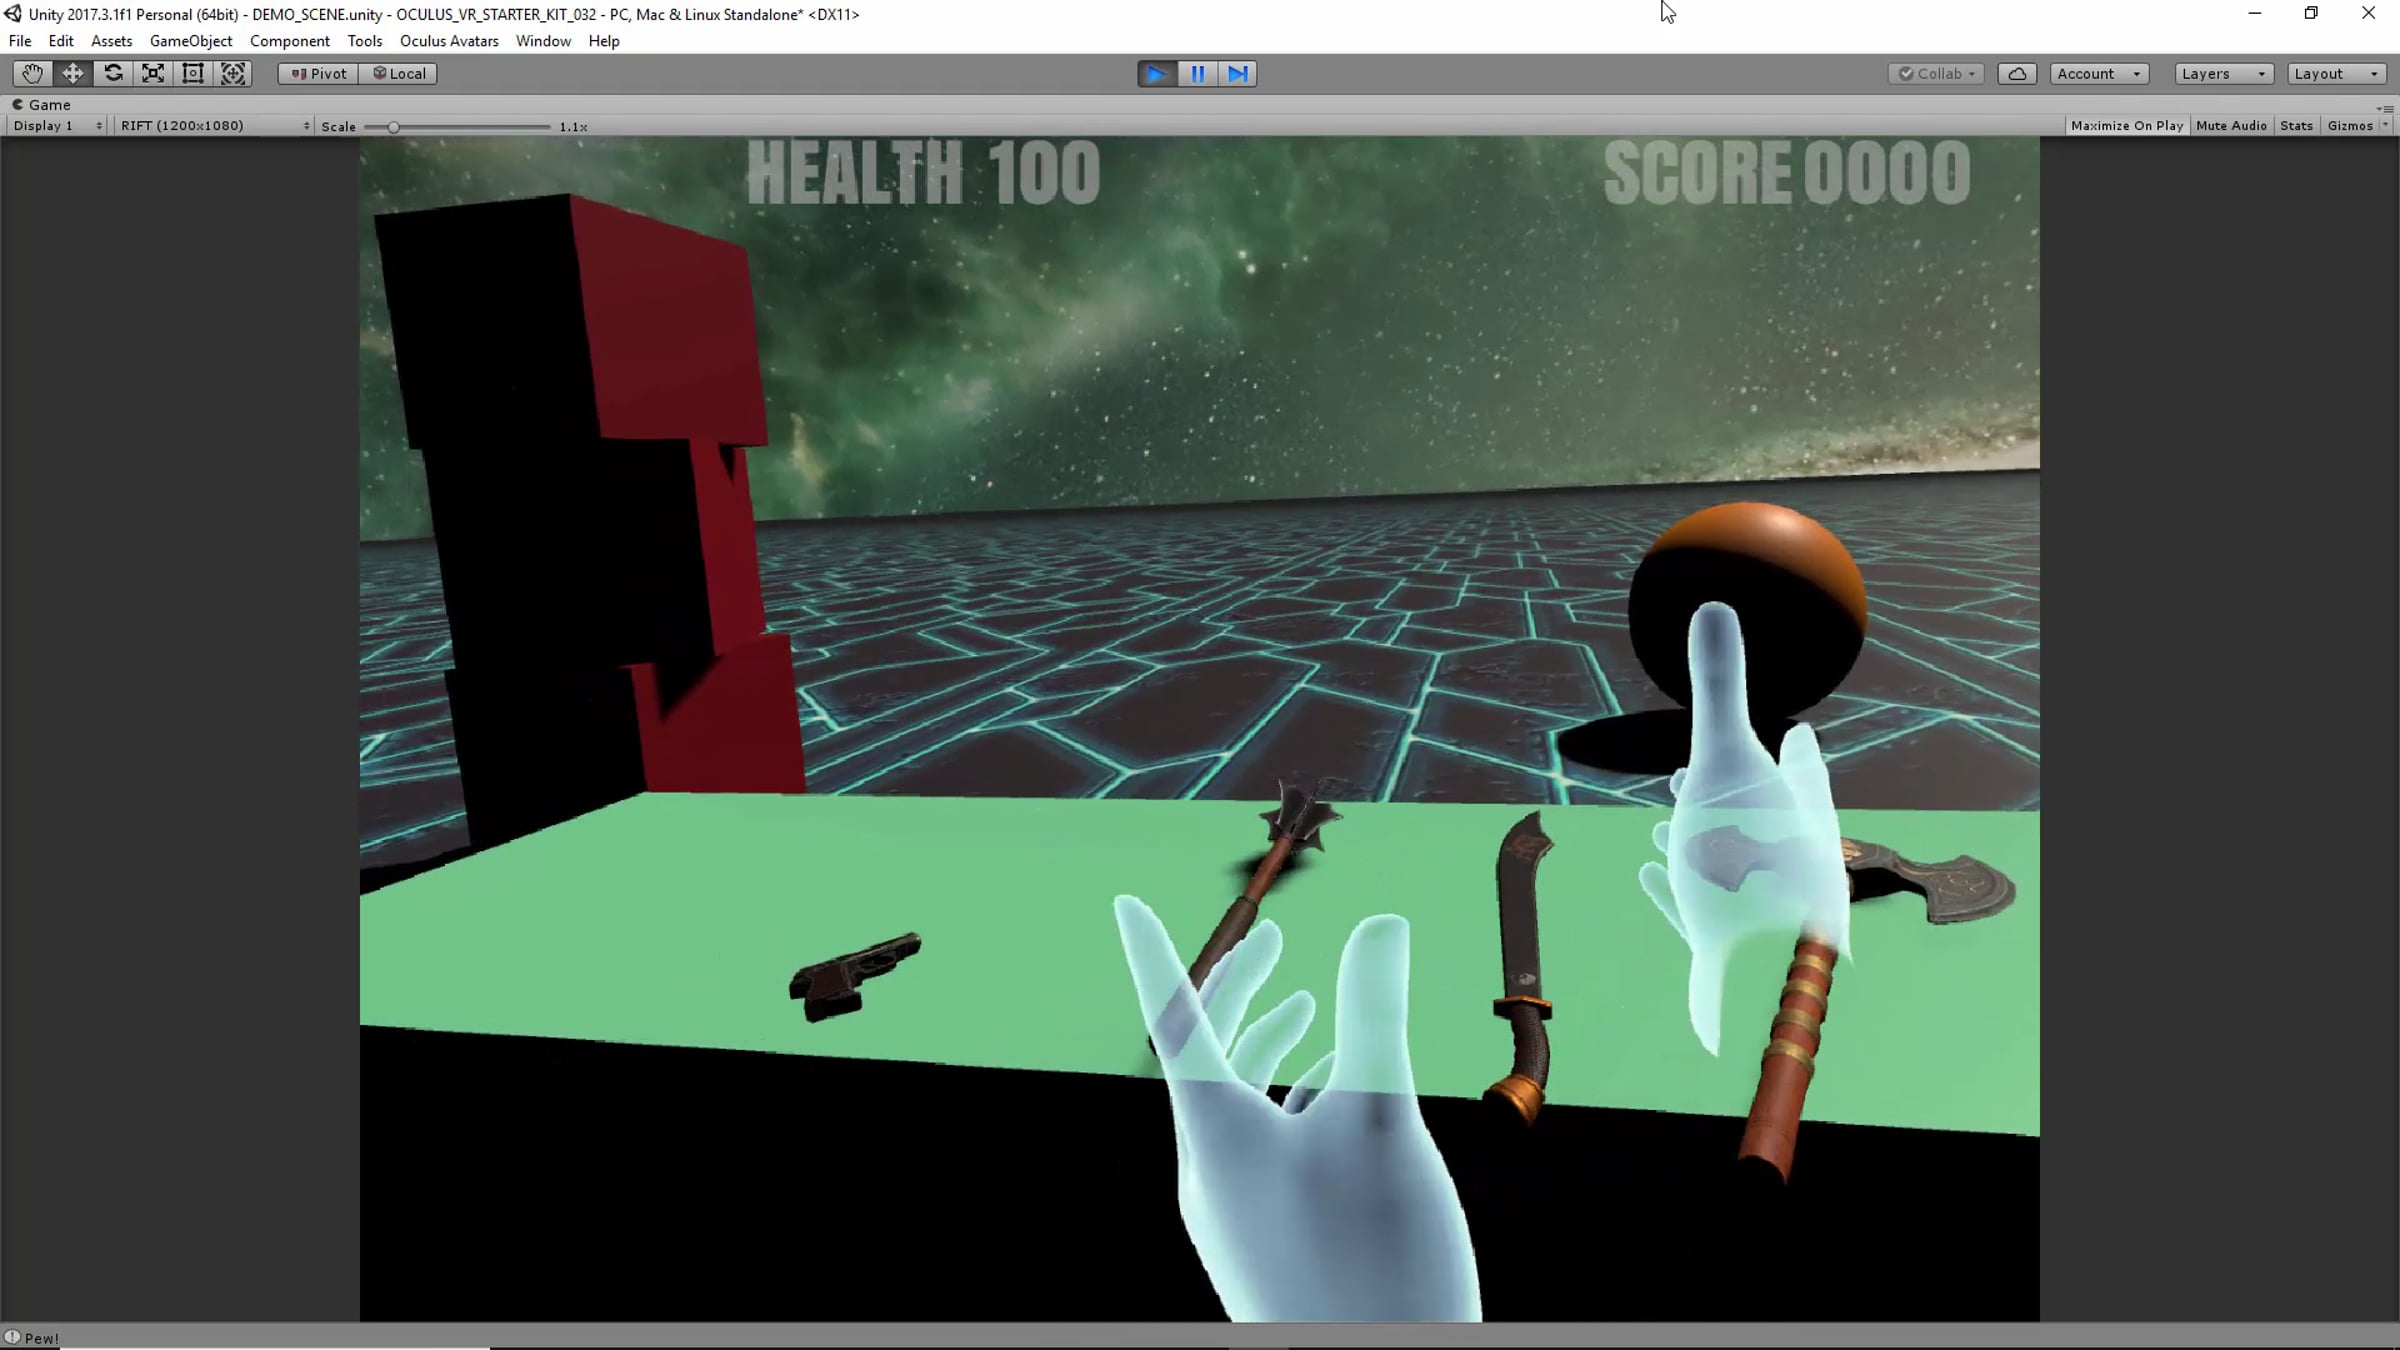Open the Oculus Avatars menu
Screen dimensions: 2400x1350
[x=449, y=41]
